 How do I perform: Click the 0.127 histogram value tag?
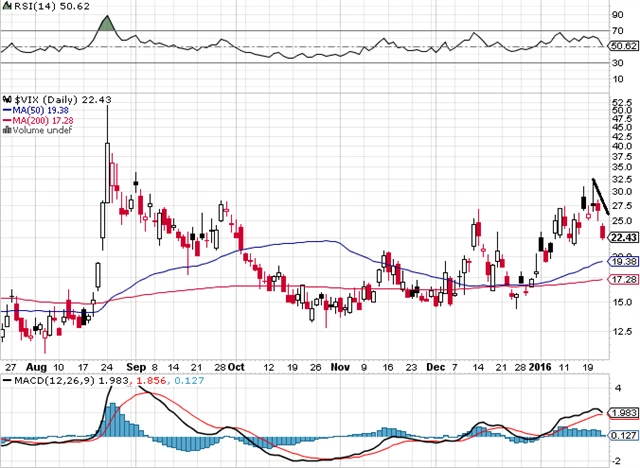(x=622, y=434)
